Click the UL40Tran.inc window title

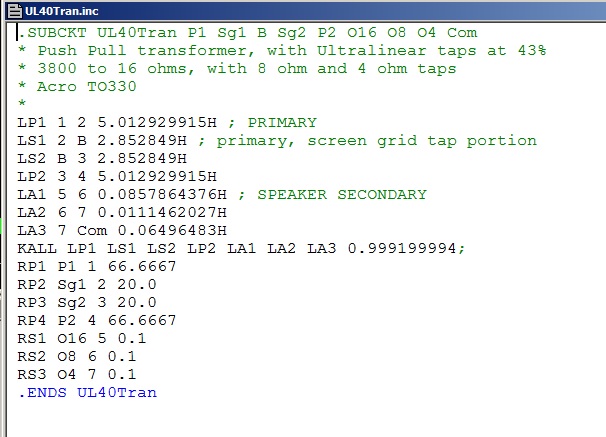61,11
